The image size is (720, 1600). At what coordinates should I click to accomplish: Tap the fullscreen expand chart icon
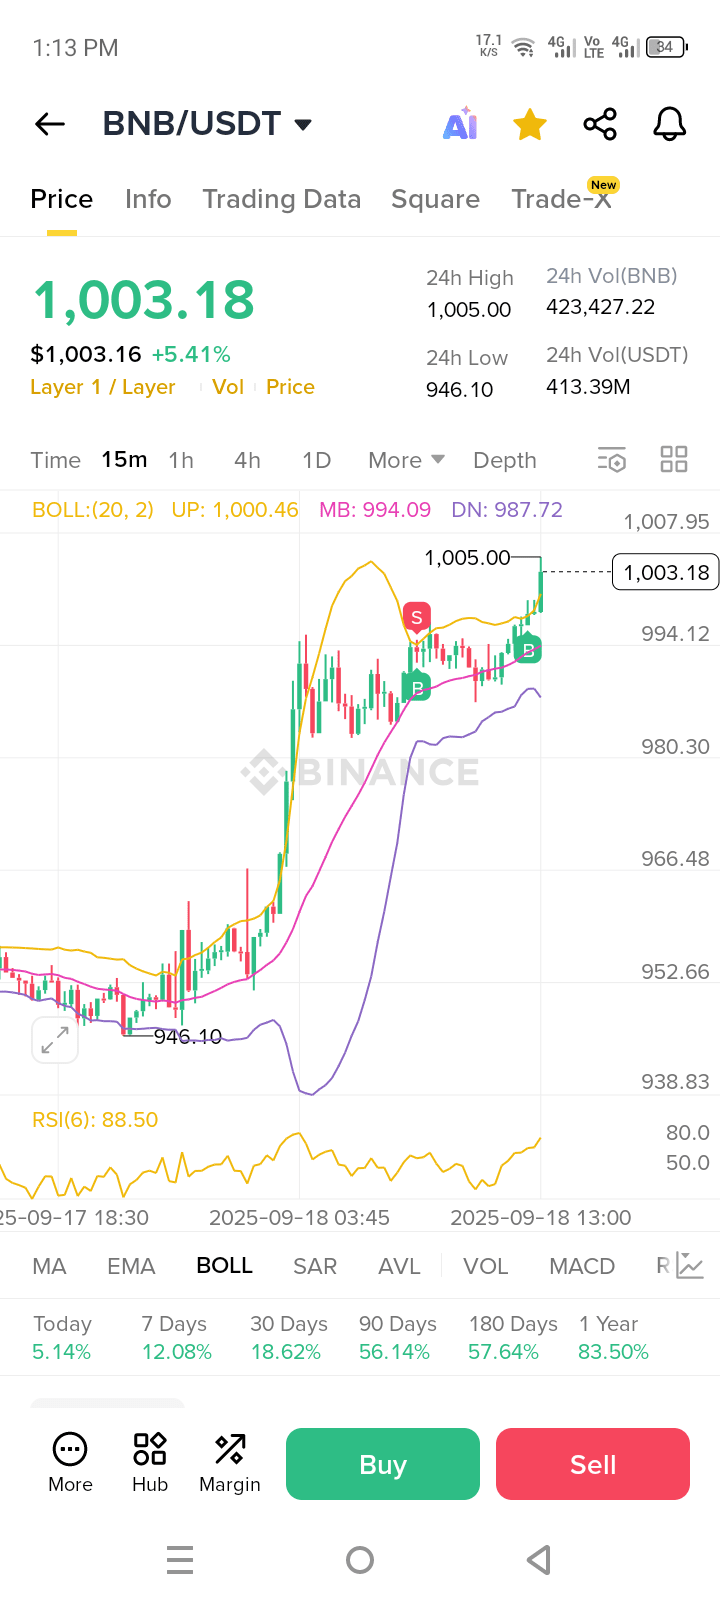click(54, 1041)
